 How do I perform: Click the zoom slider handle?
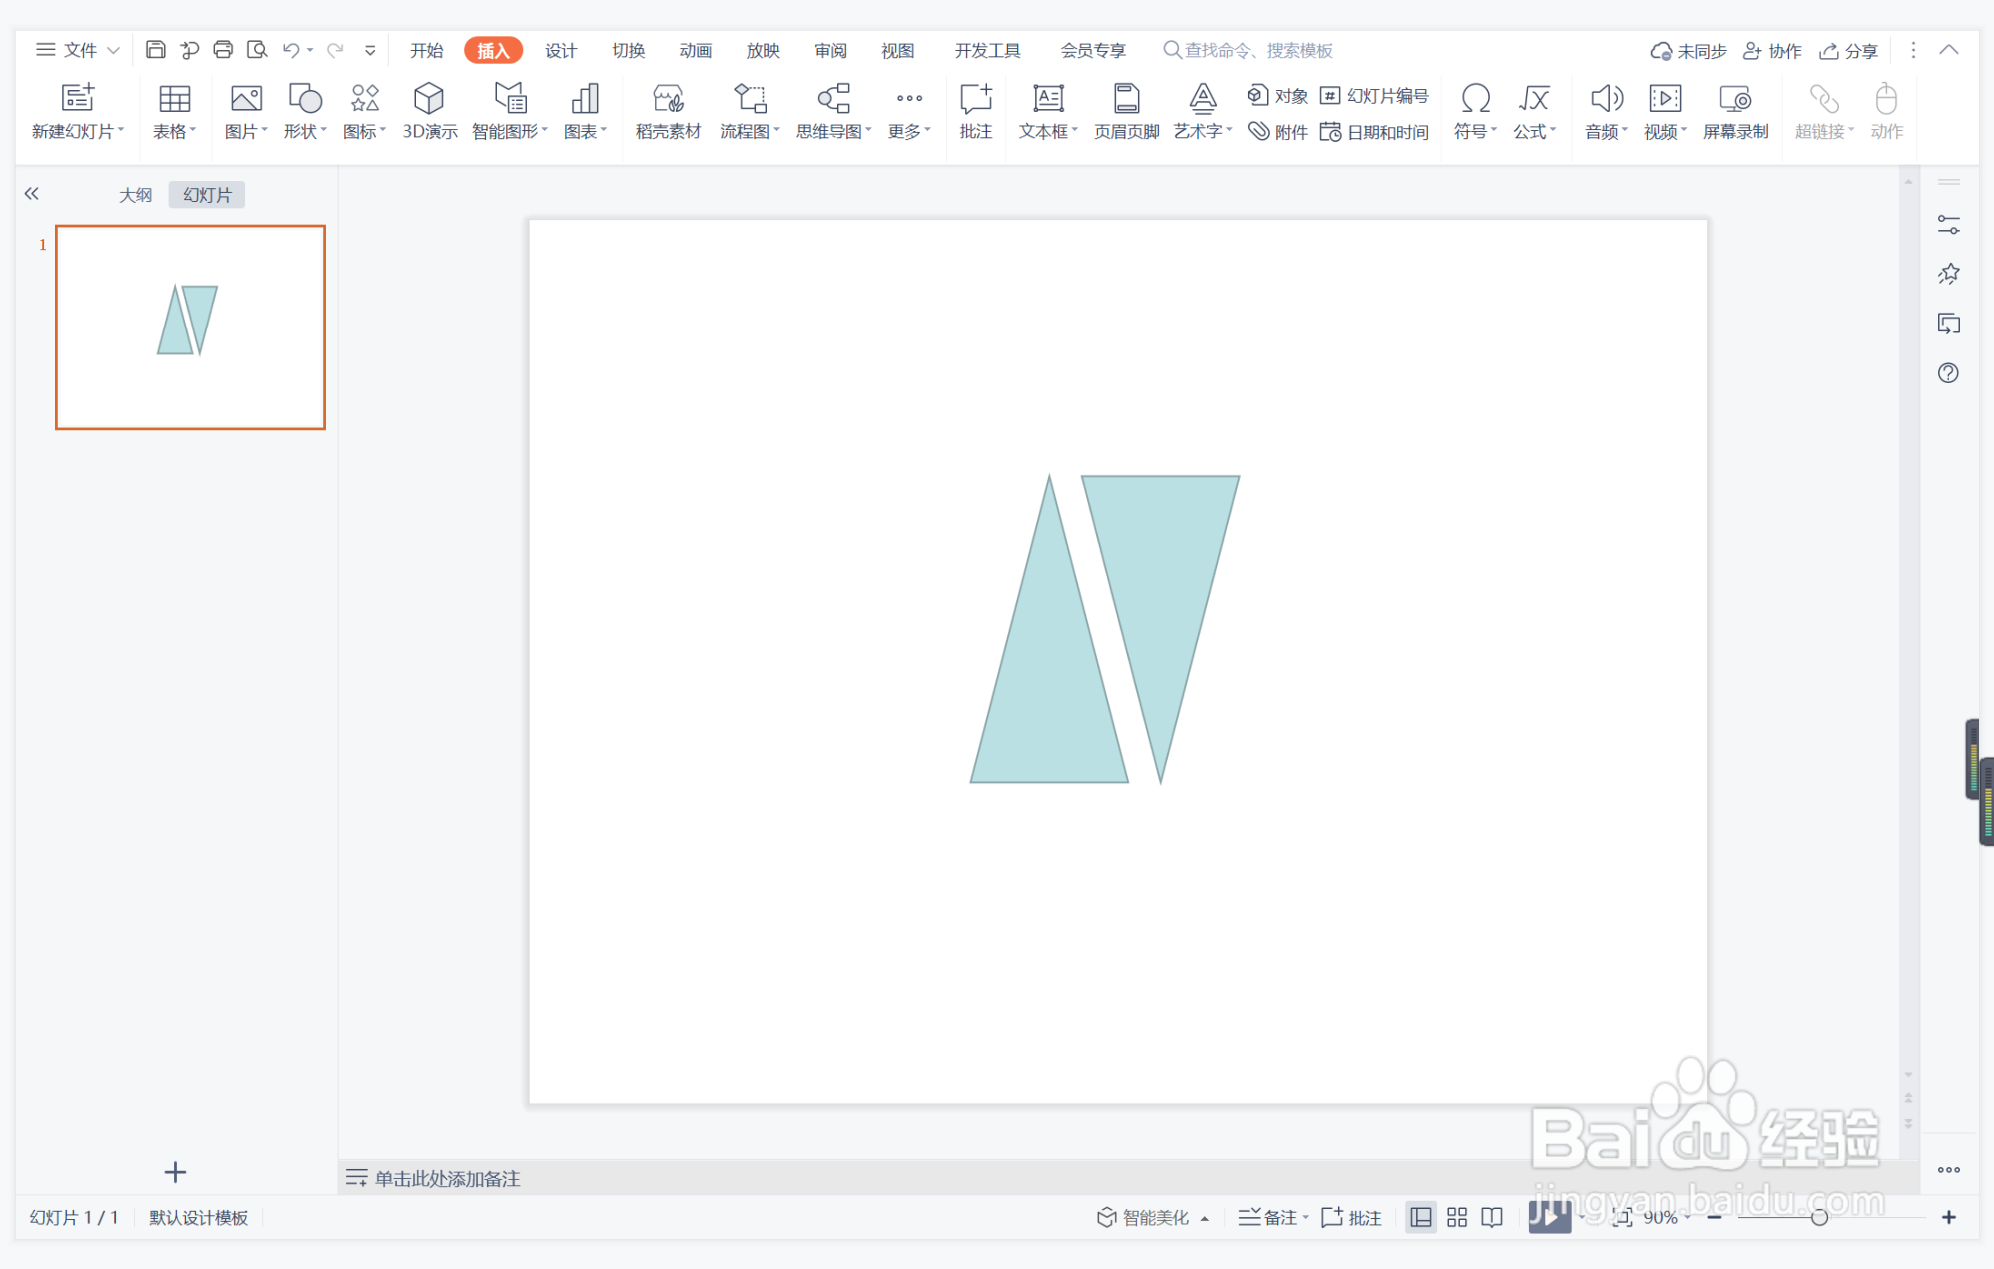1819,1217
